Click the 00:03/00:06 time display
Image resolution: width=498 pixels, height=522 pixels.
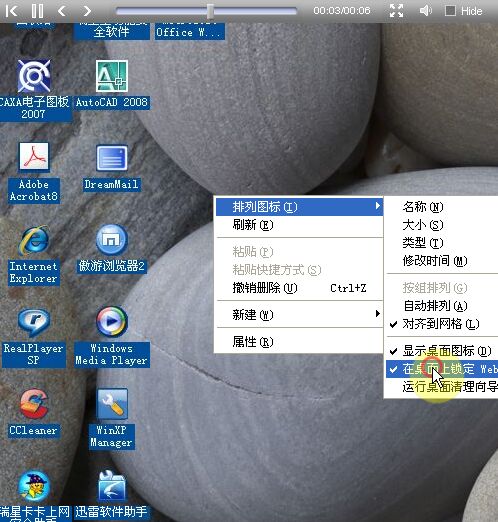[342, 11]
